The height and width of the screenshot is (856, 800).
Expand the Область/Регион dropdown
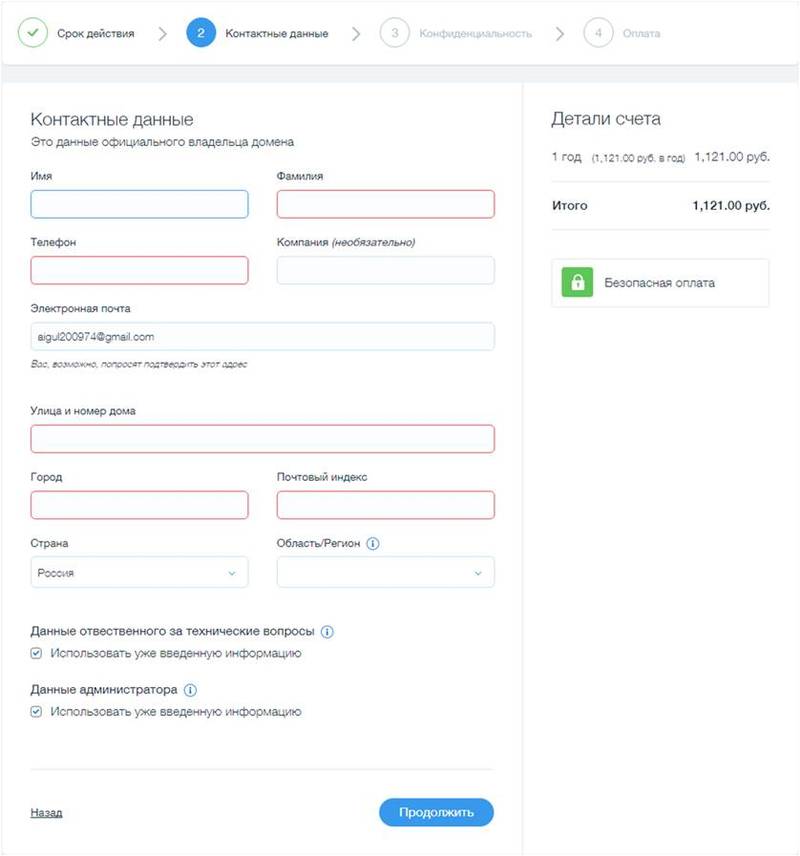point(385,573)
